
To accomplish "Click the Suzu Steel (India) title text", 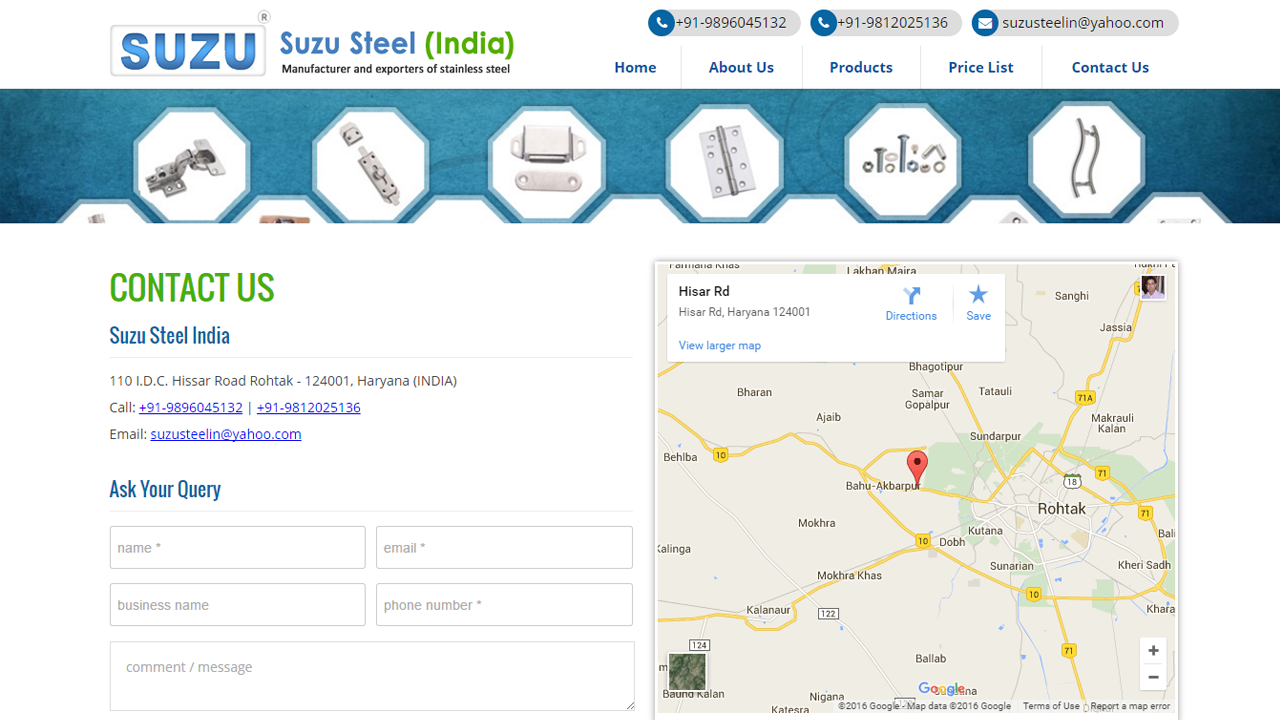I will point(397,43).
